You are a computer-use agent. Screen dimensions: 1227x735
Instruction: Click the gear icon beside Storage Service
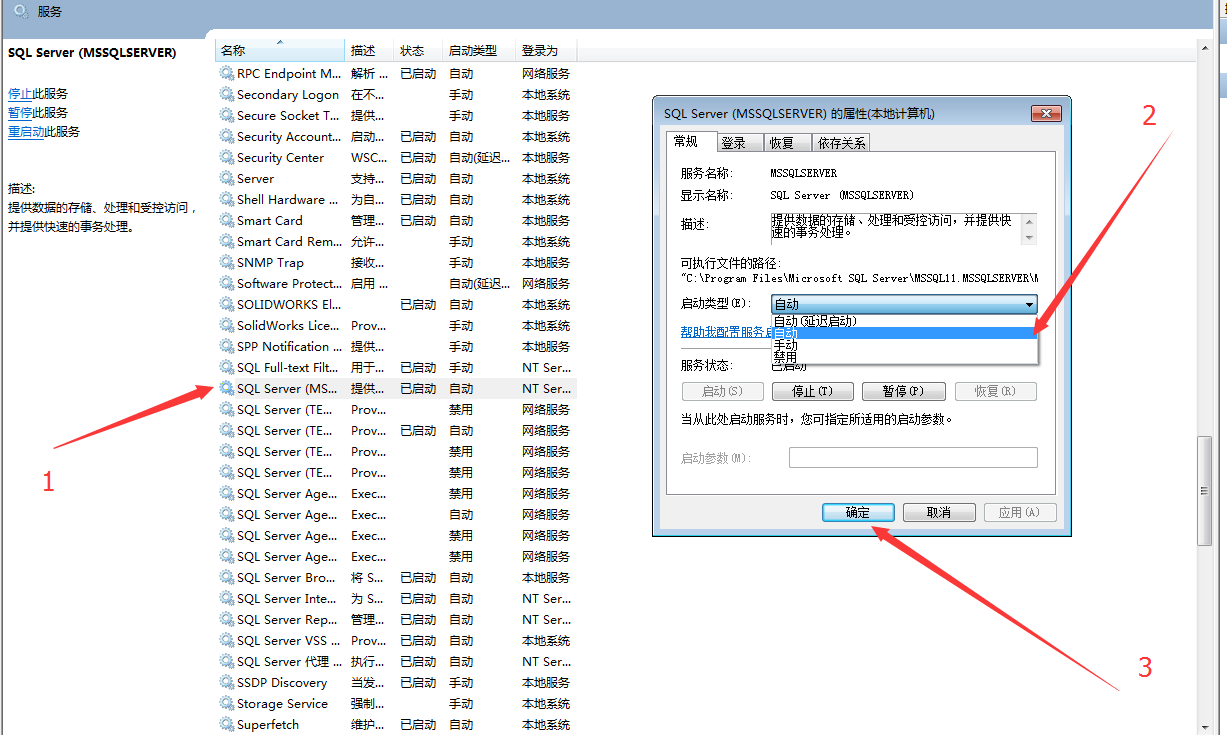coord(227,704)
